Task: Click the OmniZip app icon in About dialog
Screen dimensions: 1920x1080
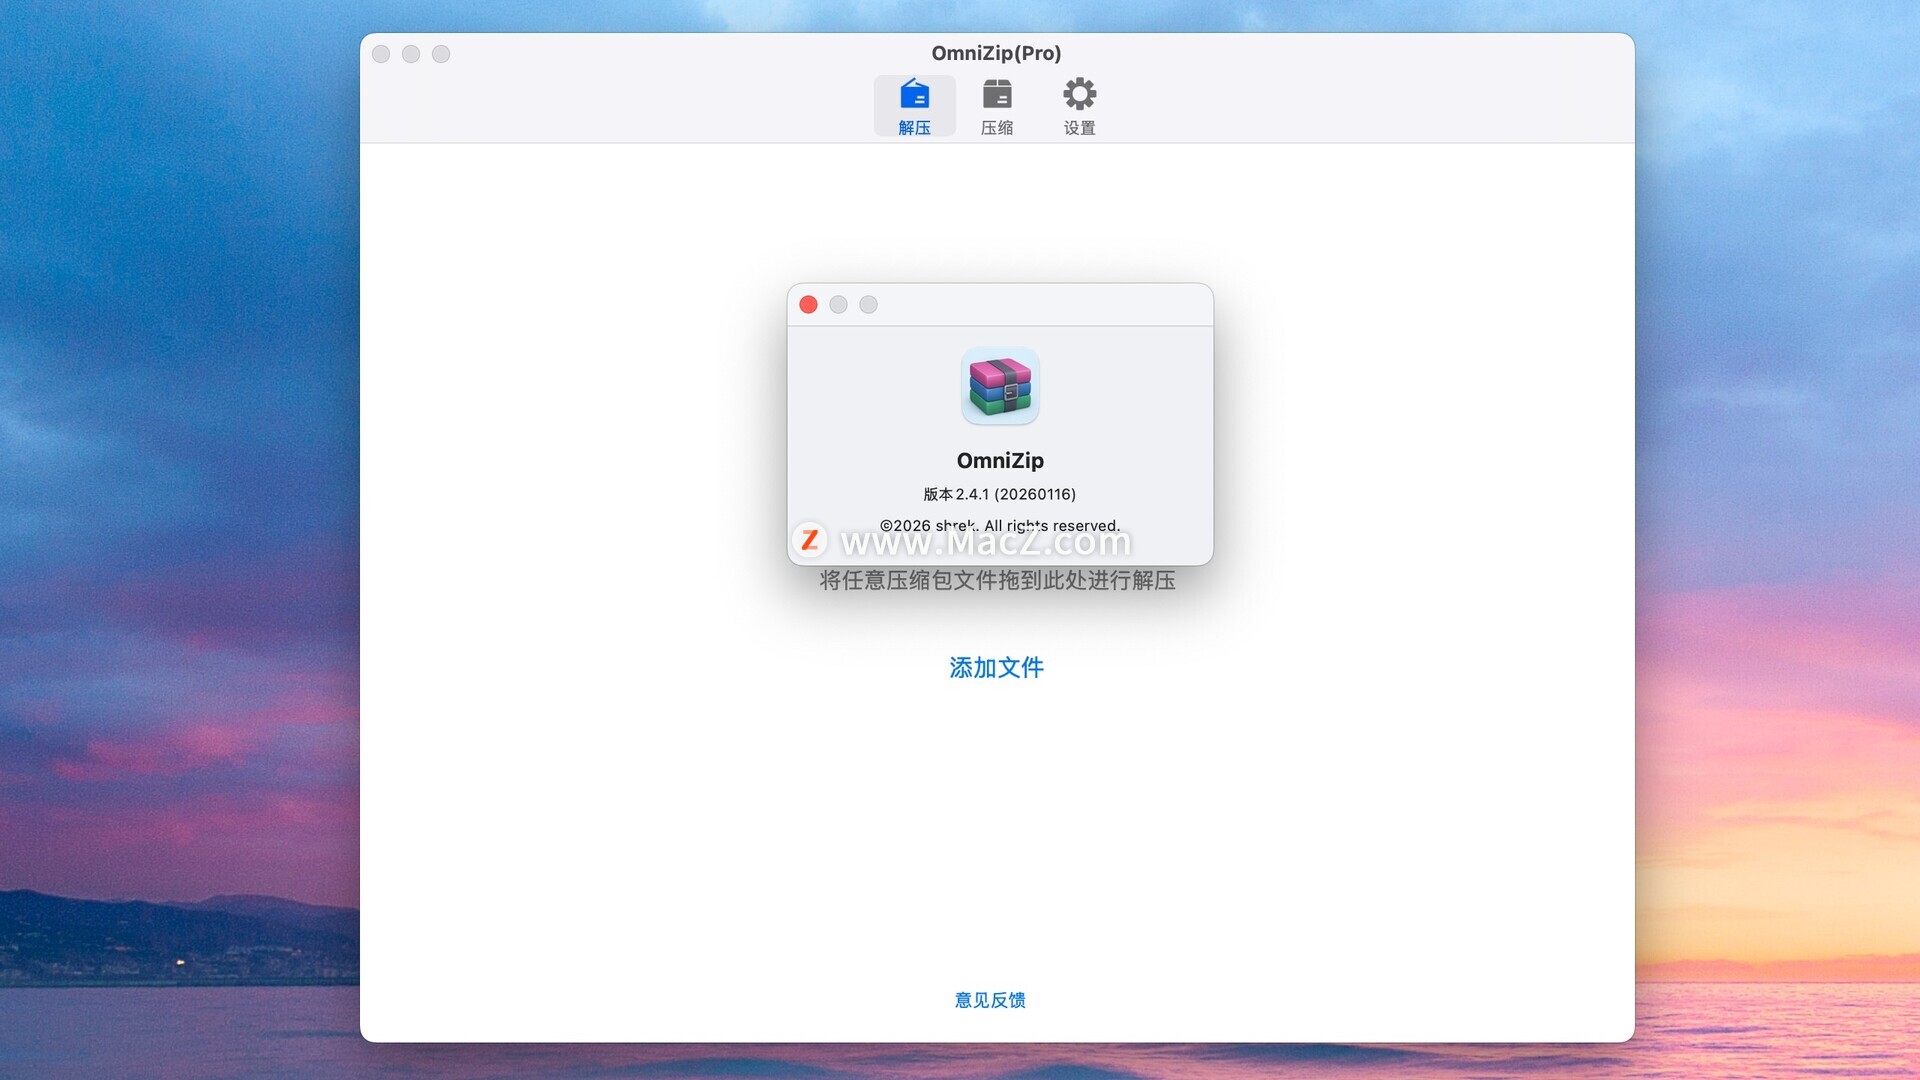Action: coord(1000,386)
